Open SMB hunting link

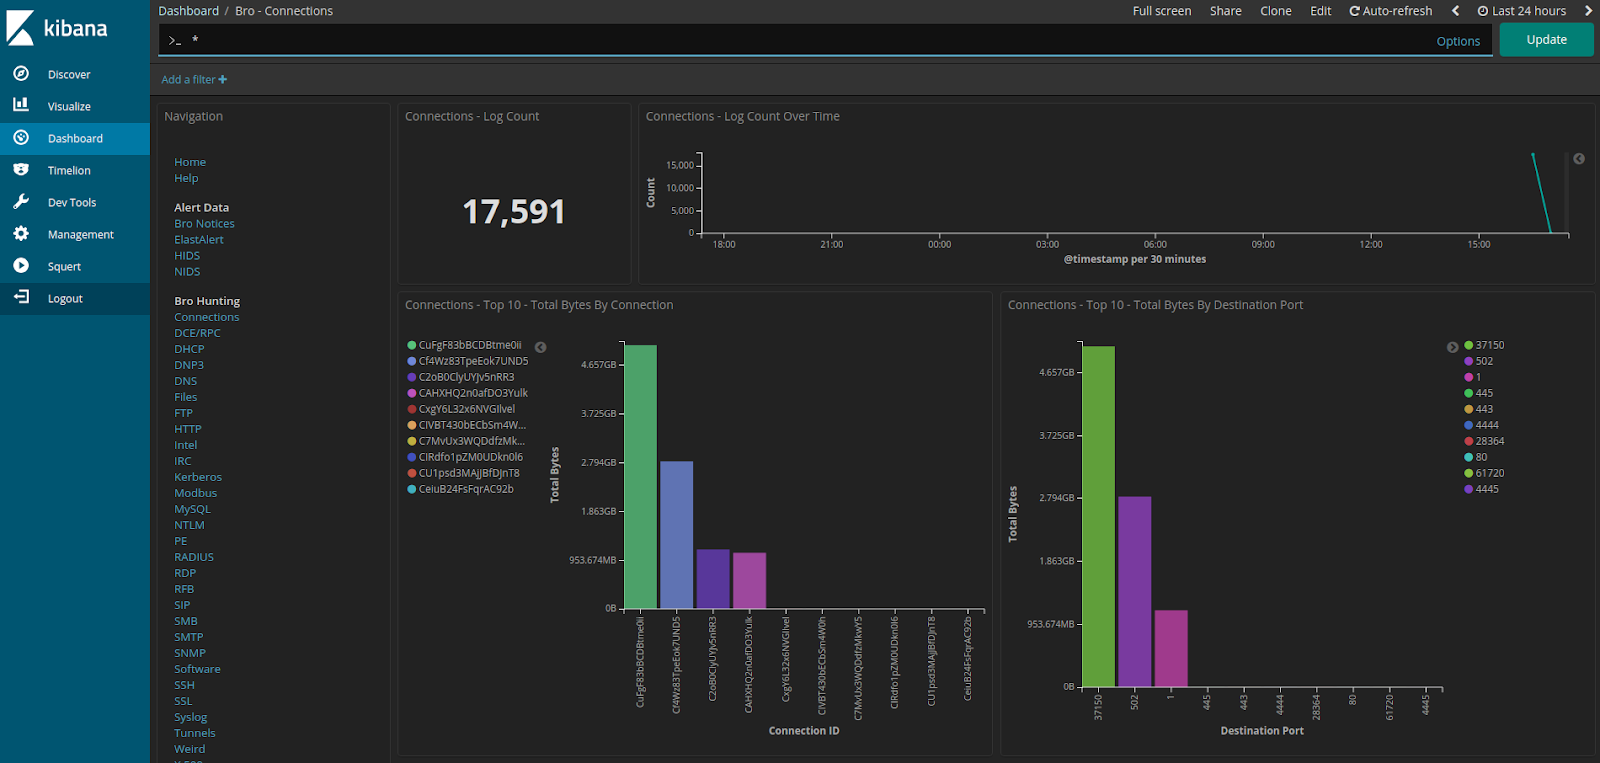coord(186,621)
